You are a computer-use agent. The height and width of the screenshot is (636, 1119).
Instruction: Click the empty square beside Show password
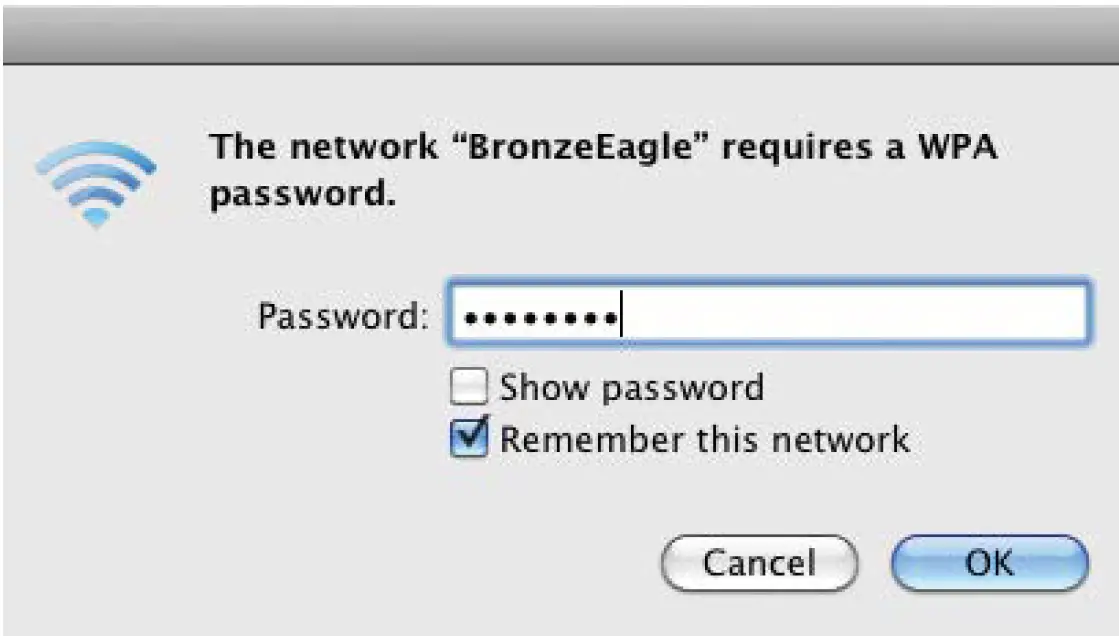470,387
